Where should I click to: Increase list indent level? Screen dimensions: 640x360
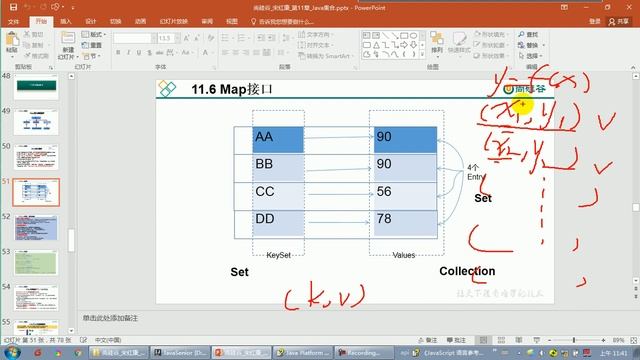coord(271,38)
